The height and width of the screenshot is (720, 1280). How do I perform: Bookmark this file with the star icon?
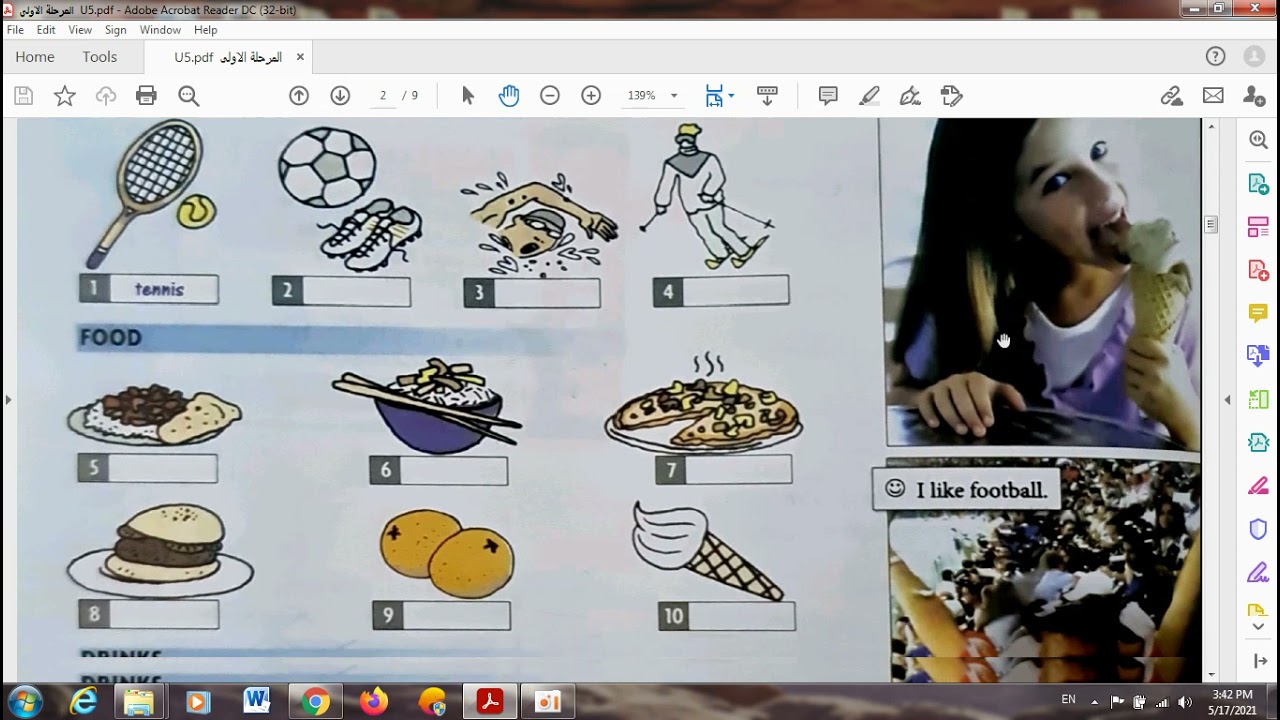click(65, 96)
